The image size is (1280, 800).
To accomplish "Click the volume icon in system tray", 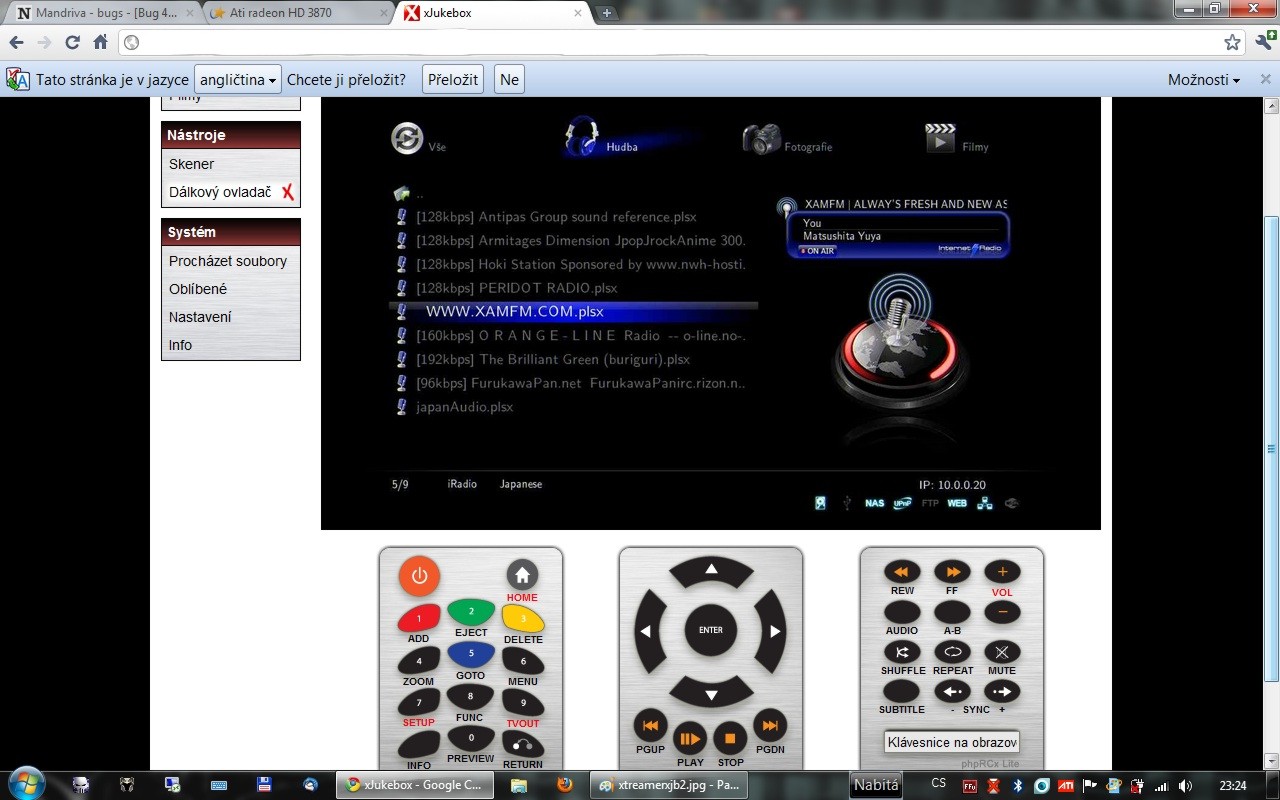I will (1185, 785).
